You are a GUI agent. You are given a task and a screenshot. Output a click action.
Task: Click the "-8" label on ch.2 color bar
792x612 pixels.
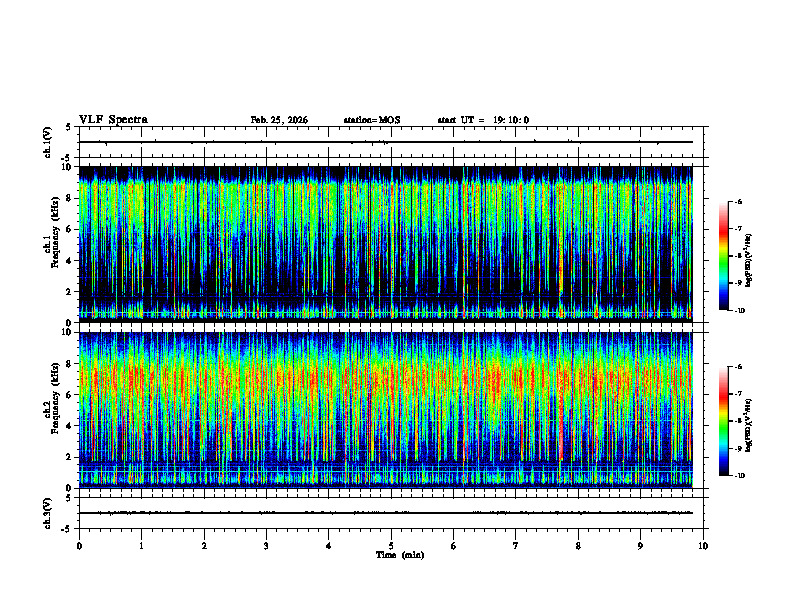click(x=738, y=421)
